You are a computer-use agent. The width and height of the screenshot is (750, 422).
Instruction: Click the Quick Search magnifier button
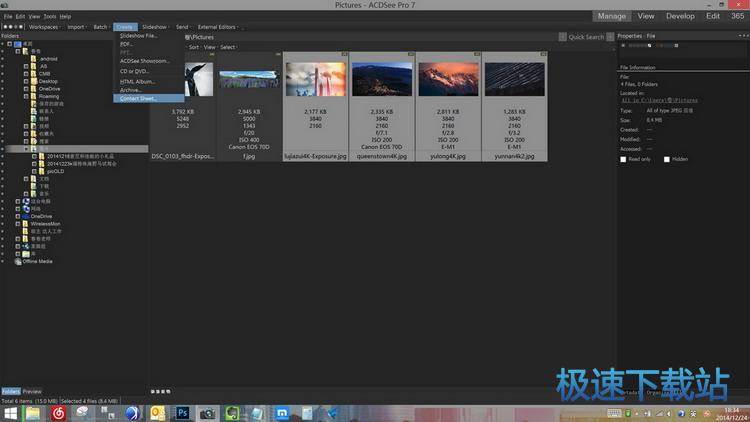(610, 37)
